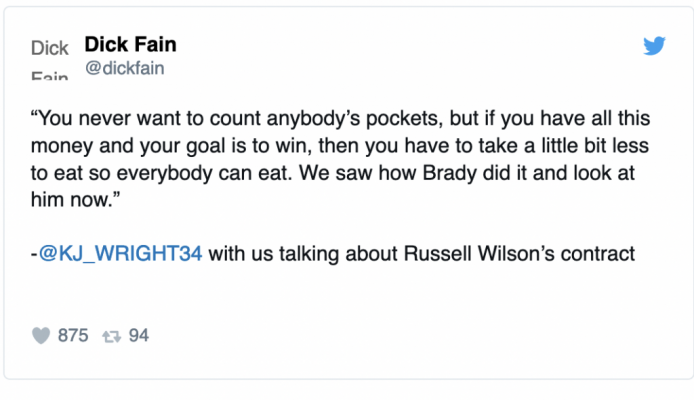Open the @dickfain handle
This screenshot has width=694, height=400.
click(125, 68)
